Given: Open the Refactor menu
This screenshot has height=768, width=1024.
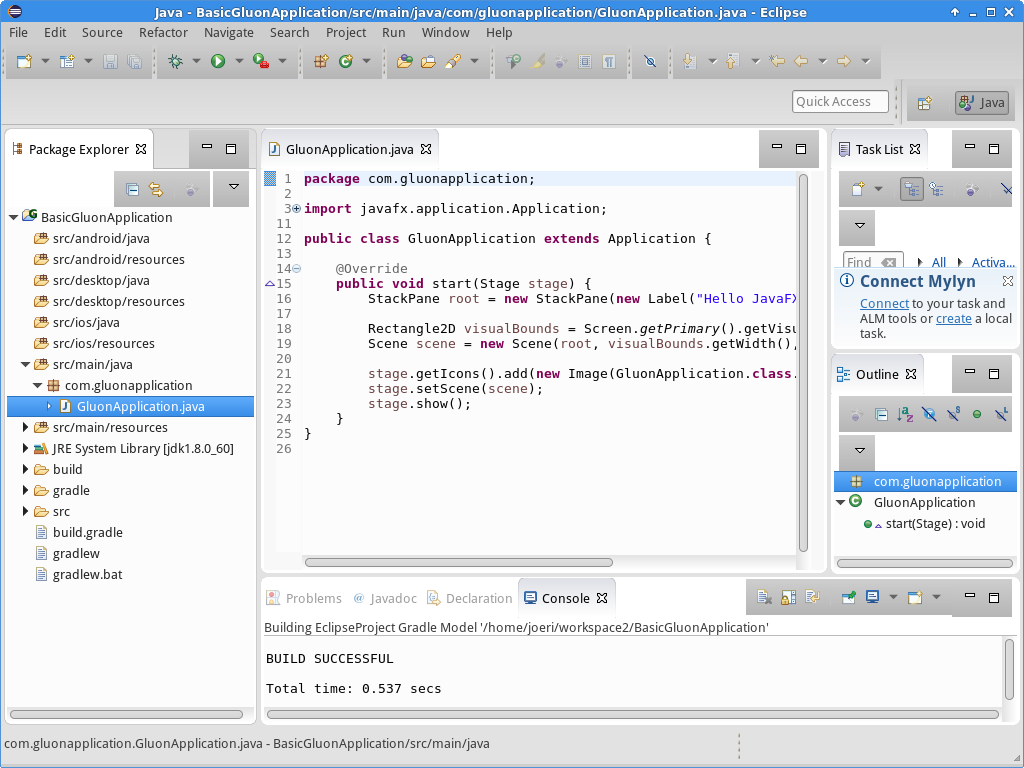Looking at the screenshot, I should coord(163,33).
